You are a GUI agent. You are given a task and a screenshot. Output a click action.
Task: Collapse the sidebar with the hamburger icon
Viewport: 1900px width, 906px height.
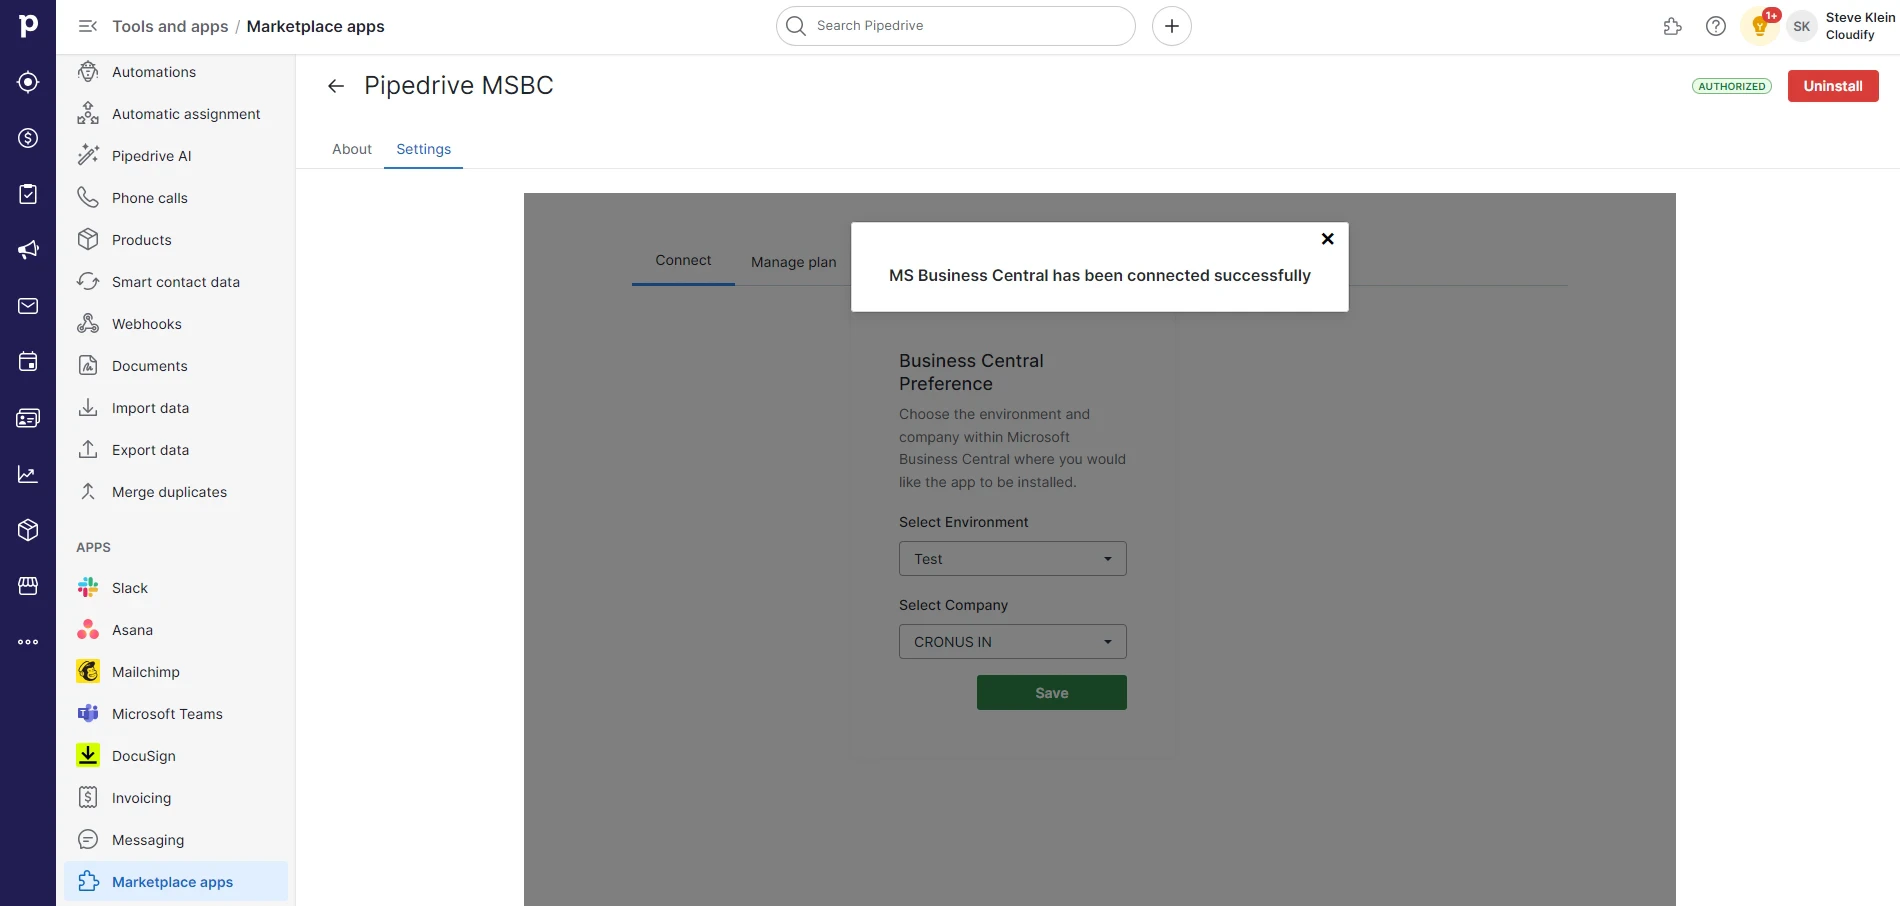pyautogui.click(x=88, y=26)
